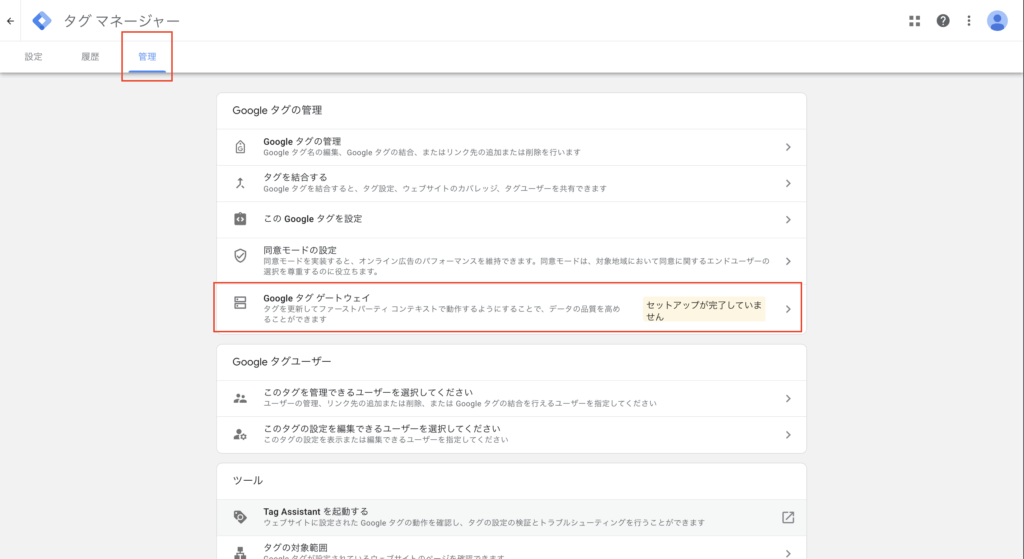Open Google タグ ゲートウェイ setup
Image resolution: width=1024 pixels, height=559 pixels.
pos(511,308)
